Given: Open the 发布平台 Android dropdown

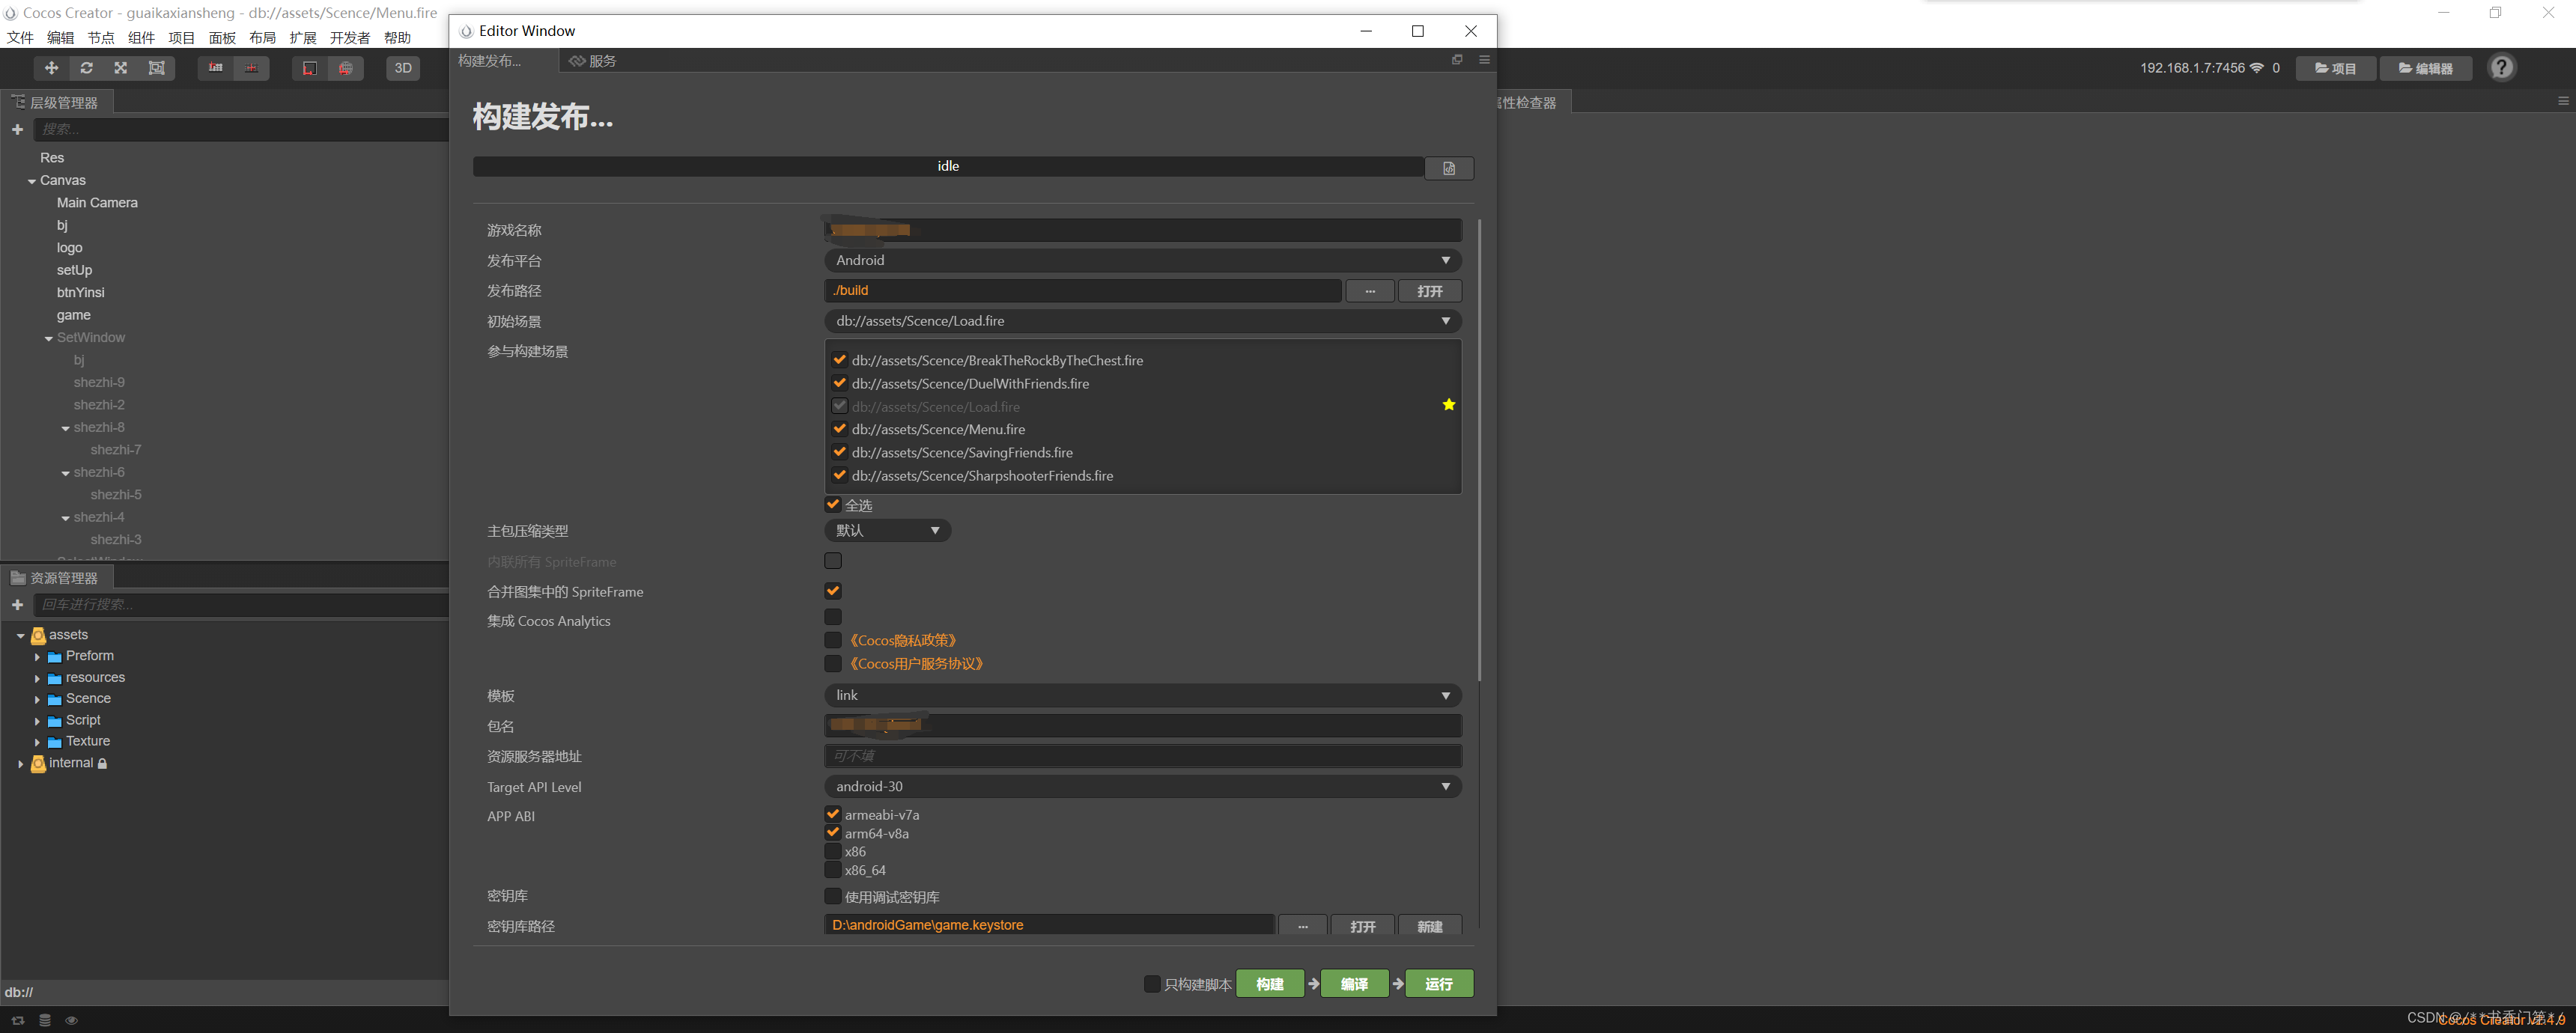Looking at the screenshot, I should coord(1142,260).
